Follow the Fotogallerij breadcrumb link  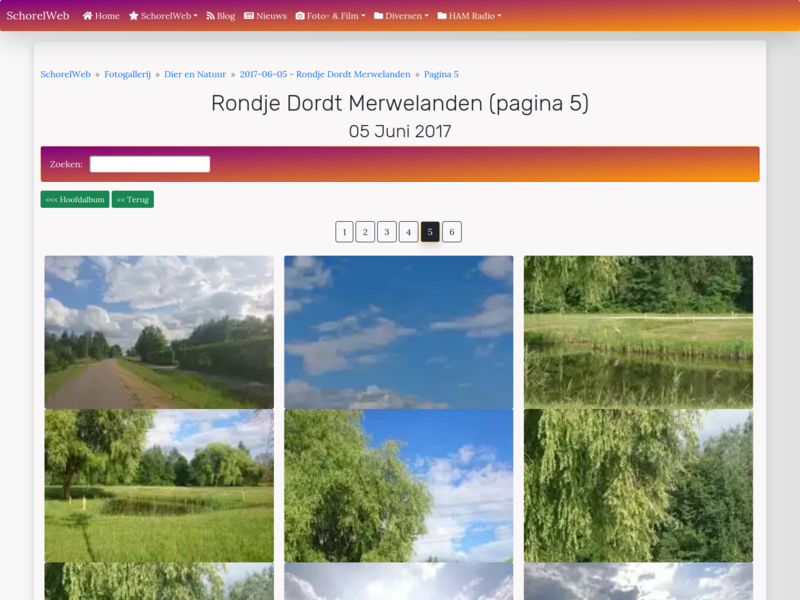128,74
